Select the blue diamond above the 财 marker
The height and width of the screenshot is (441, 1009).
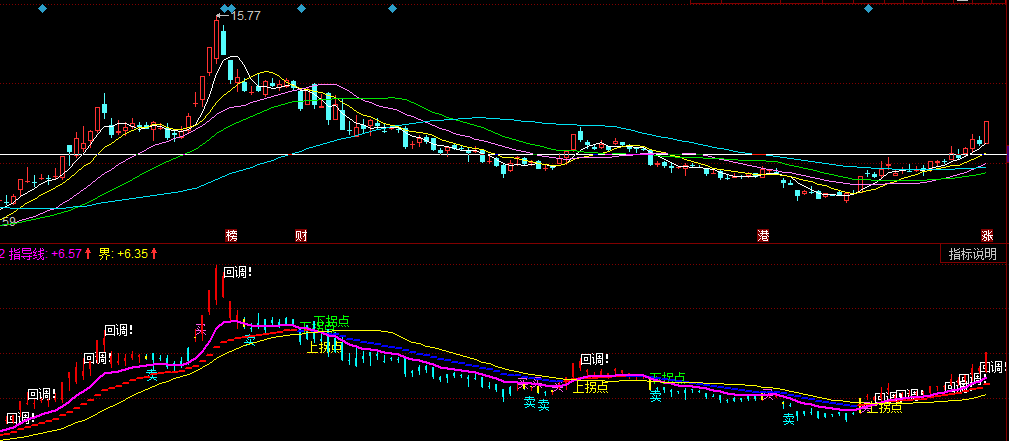(x=301, y=8)
